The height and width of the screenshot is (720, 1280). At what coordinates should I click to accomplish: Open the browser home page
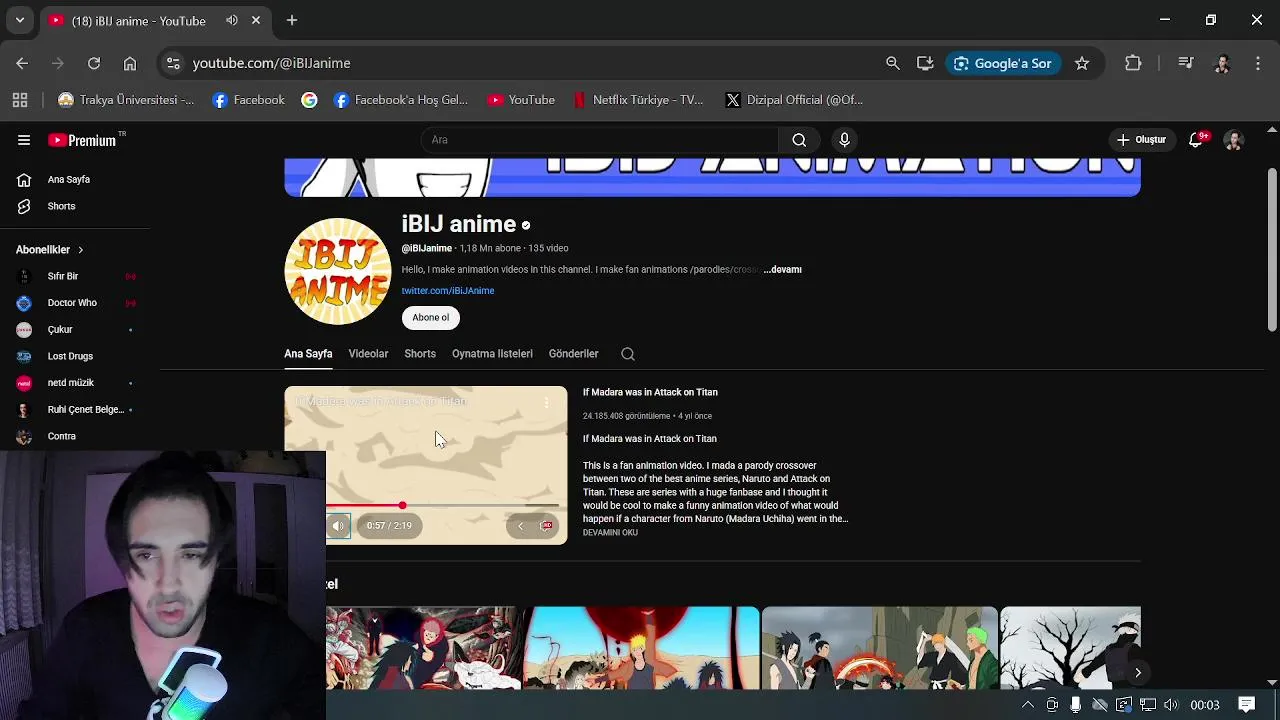pos(130,63)
